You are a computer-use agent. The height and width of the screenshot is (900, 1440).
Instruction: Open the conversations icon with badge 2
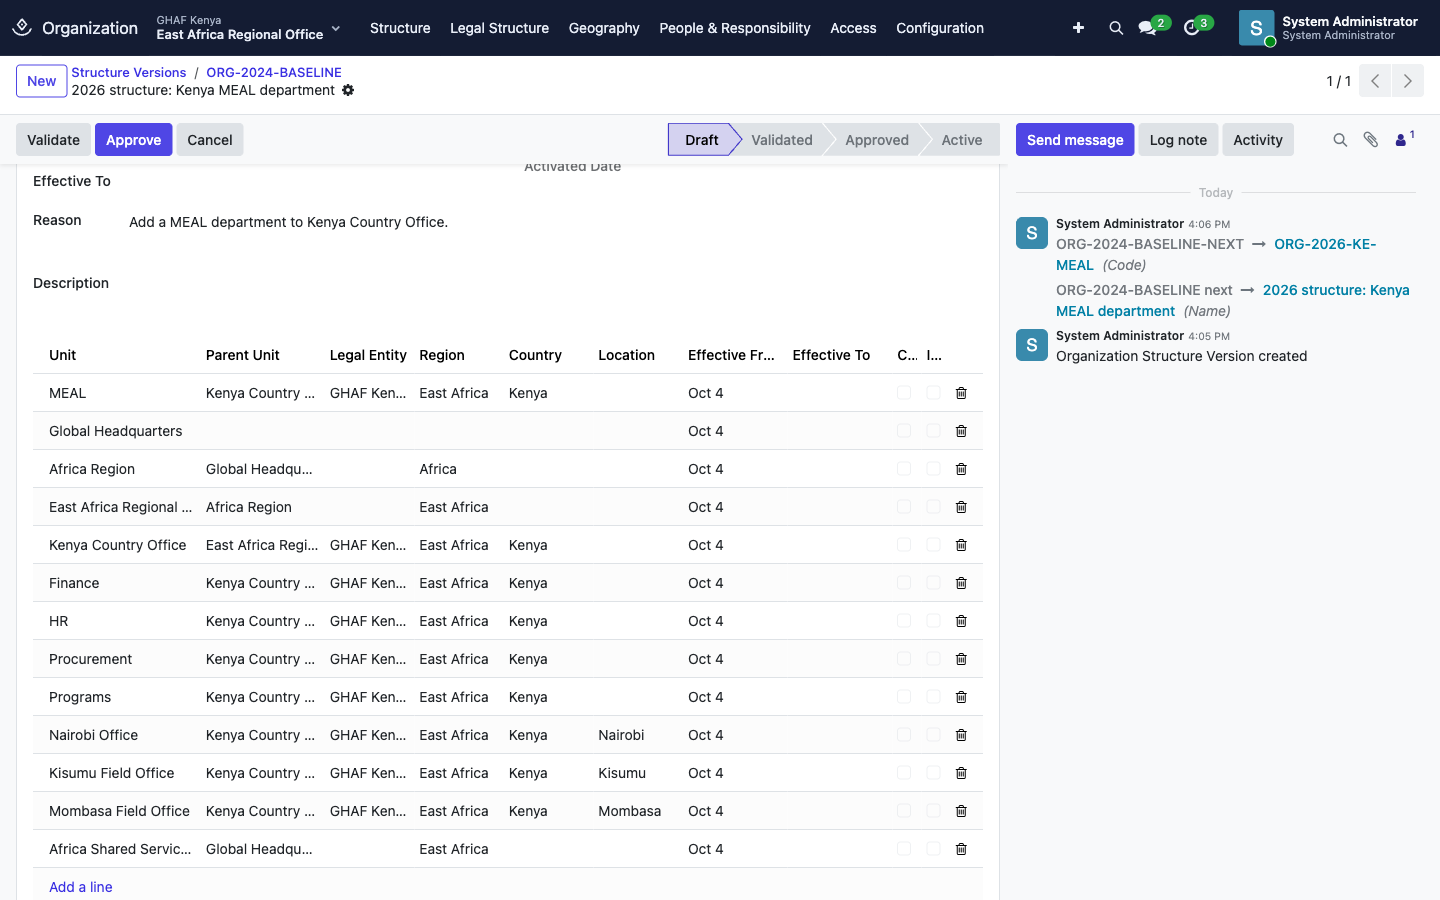1148,28
